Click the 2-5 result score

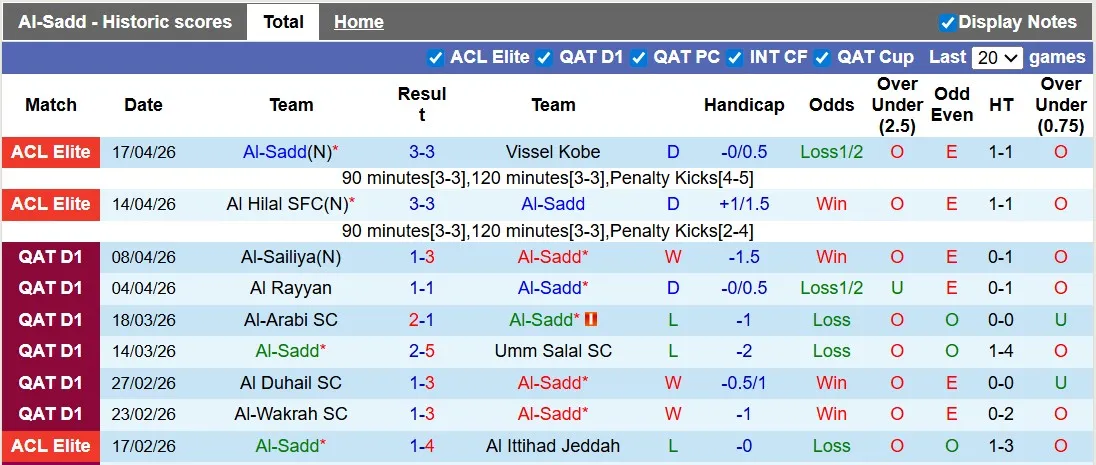point(421,351)
